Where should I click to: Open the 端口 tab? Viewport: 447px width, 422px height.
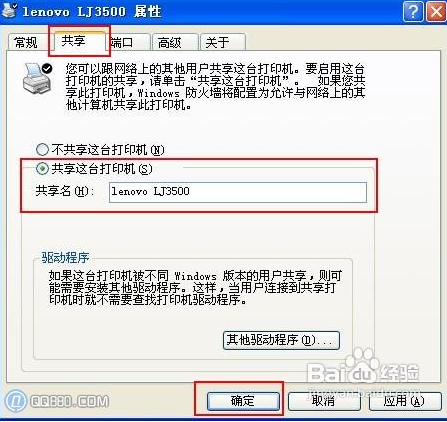tap(128, 42)
